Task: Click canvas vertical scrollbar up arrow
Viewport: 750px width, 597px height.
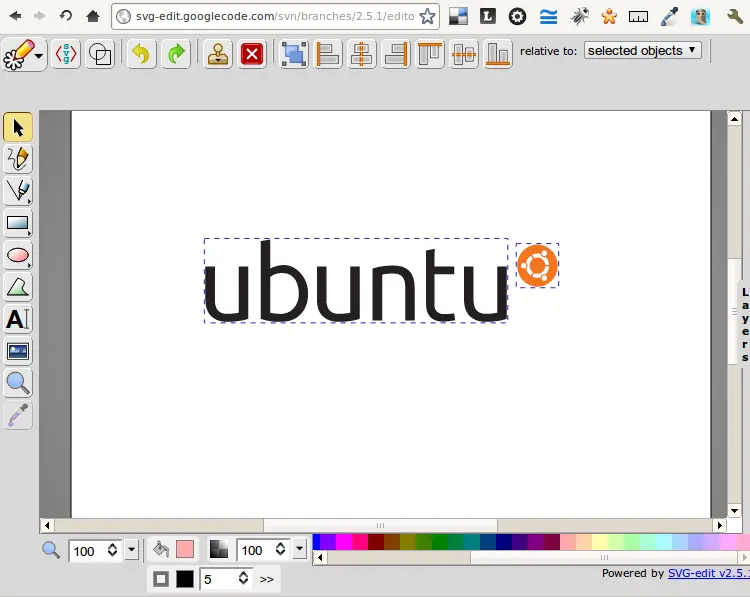Action: 734,119
